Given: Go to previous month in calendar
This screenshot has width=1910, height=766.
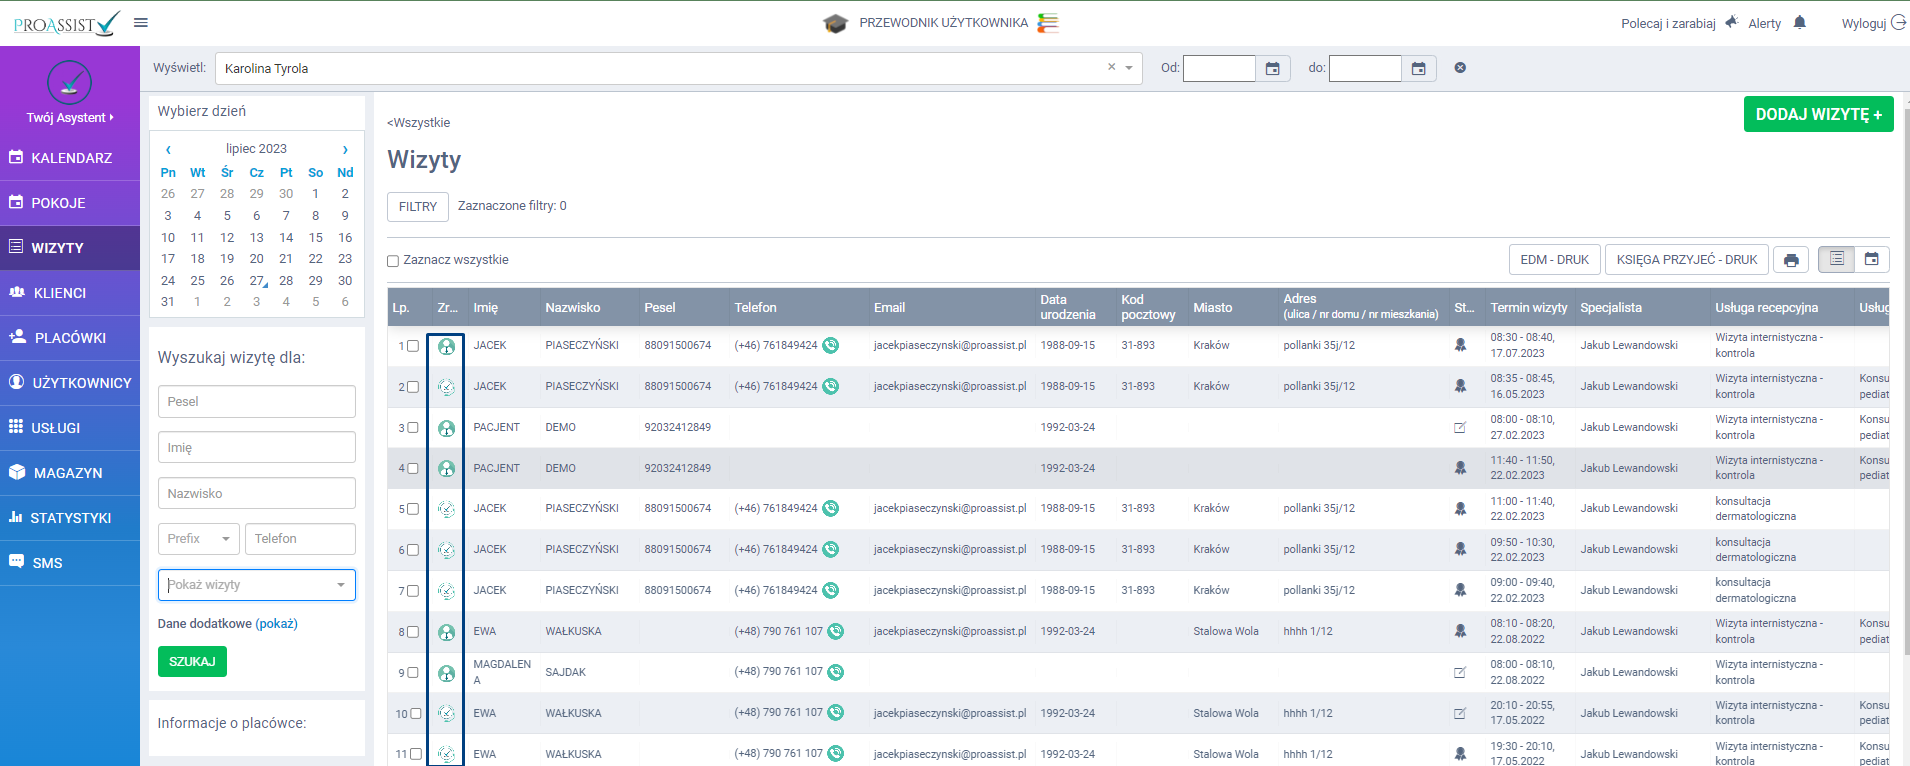Looking at the screenshot, I should tap(168, 149).
